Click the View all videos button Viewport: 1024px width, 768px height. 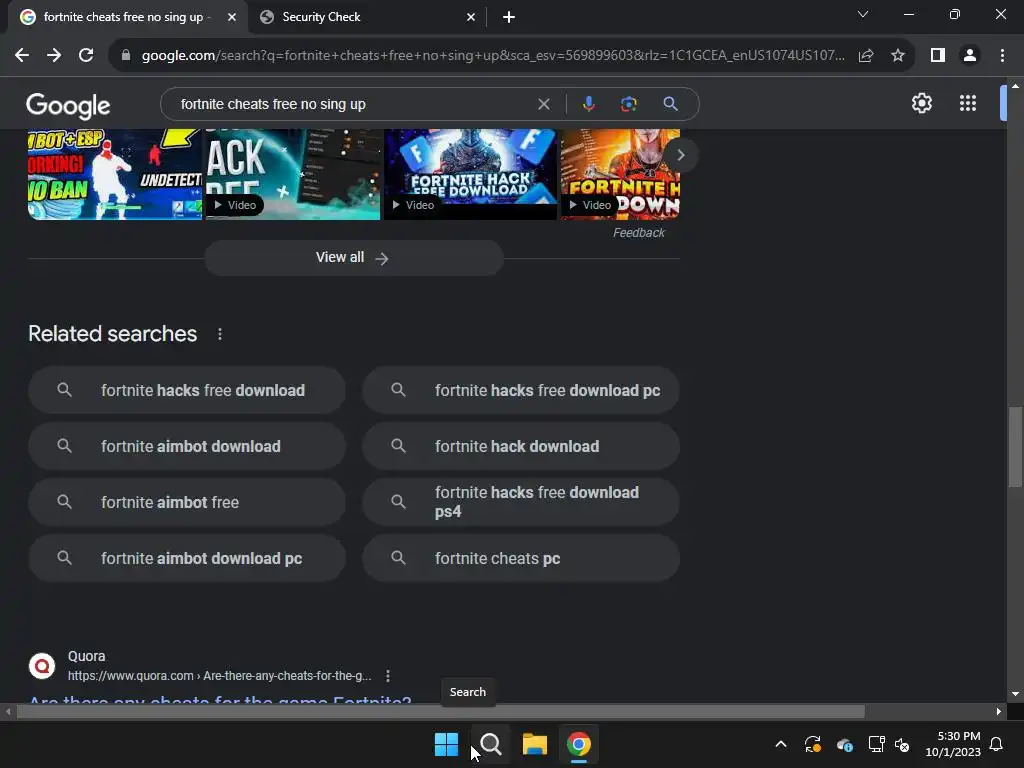[x=354, y=258]
